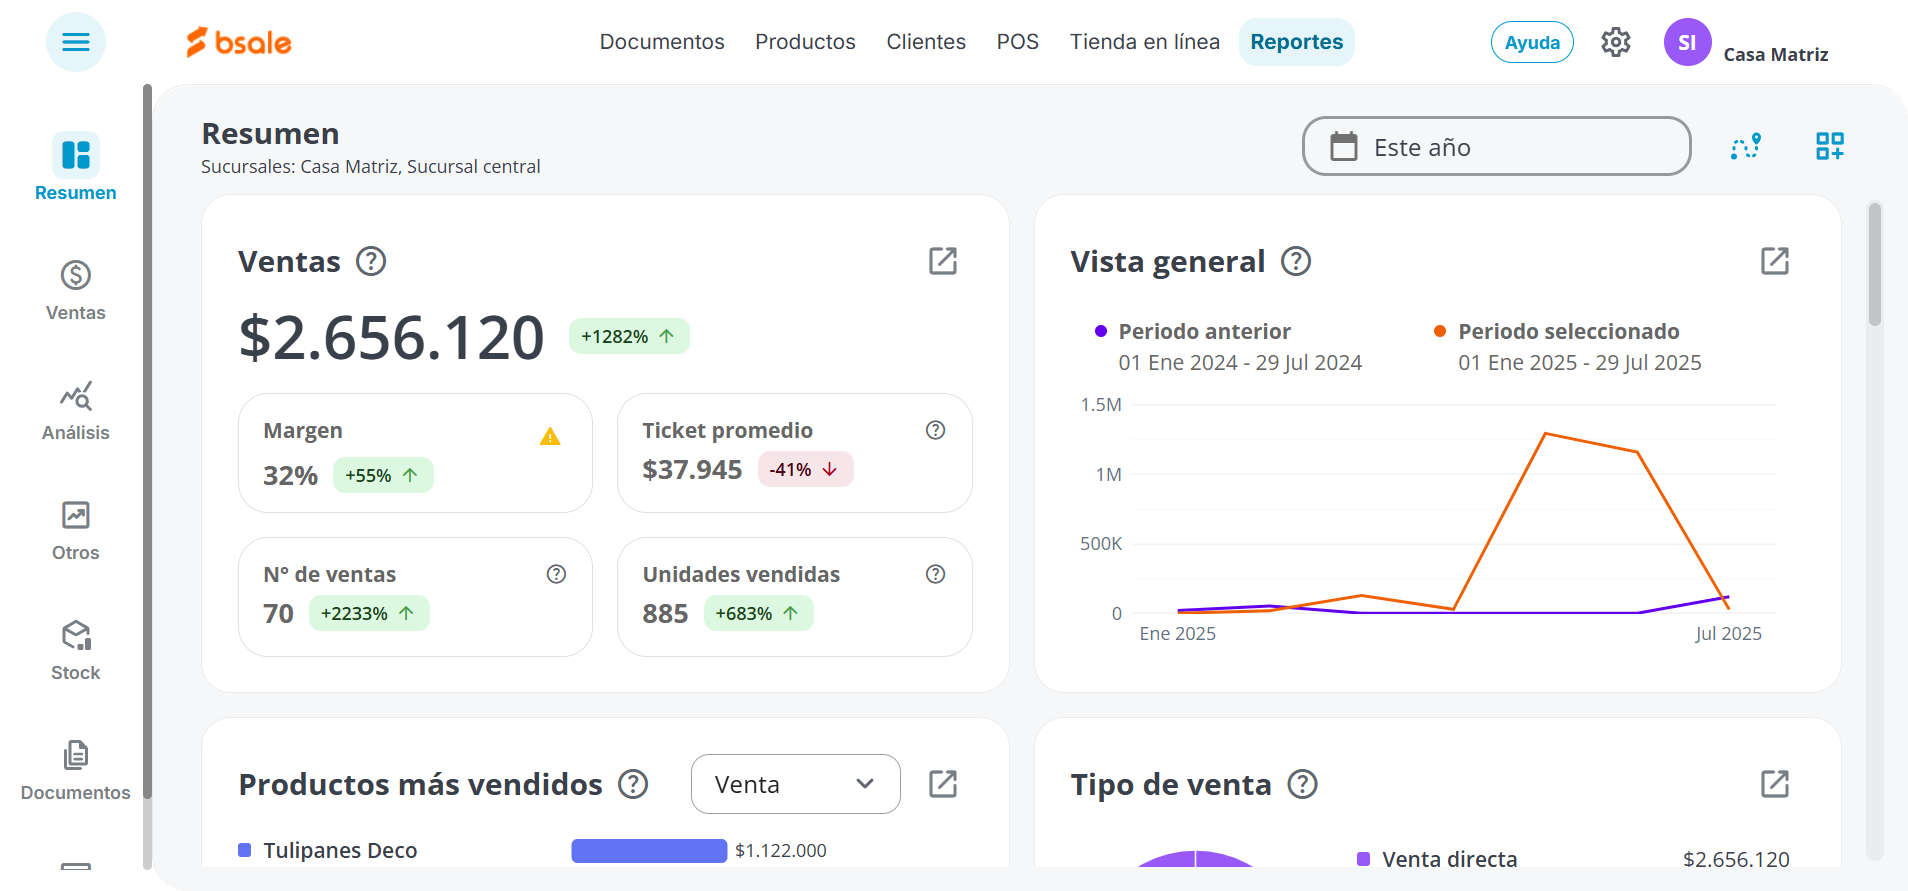1908x891 pixels.
Task: Click the Casa Matriz account label
Action: 1776,54
